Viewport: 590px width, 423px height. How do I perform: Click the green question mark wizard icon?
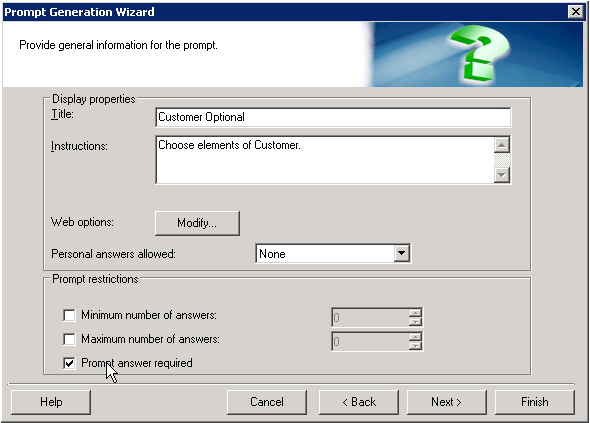tap(480, 53)
